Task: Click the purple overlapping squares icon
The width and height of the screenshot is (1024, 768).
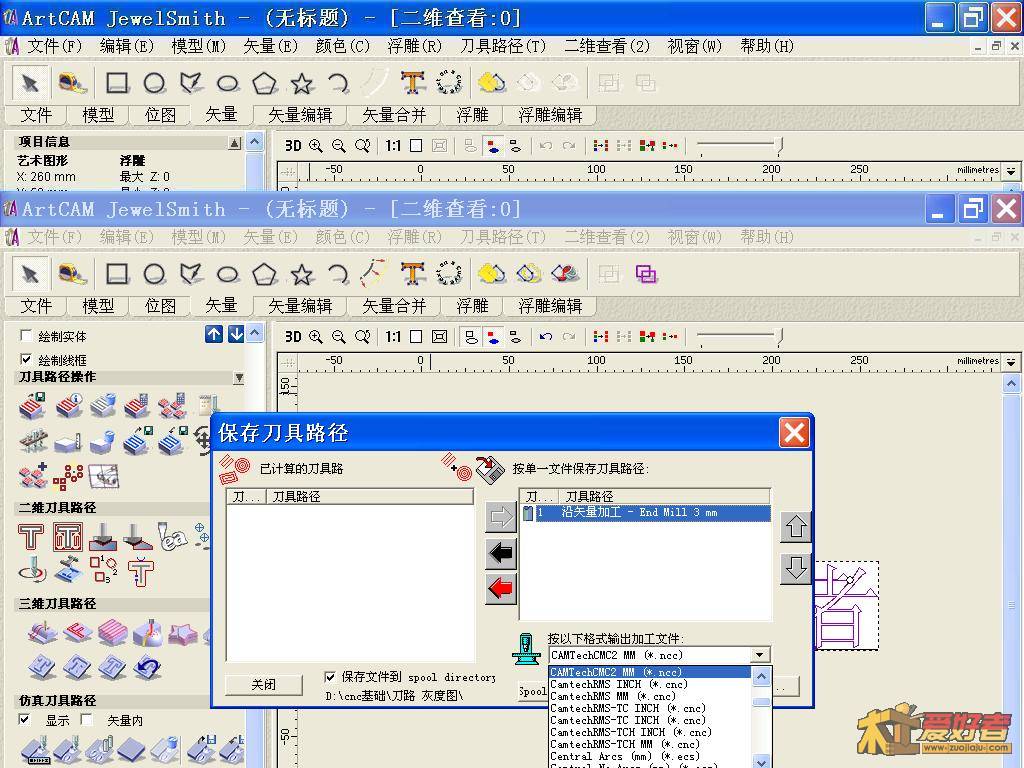Action: 645,274
